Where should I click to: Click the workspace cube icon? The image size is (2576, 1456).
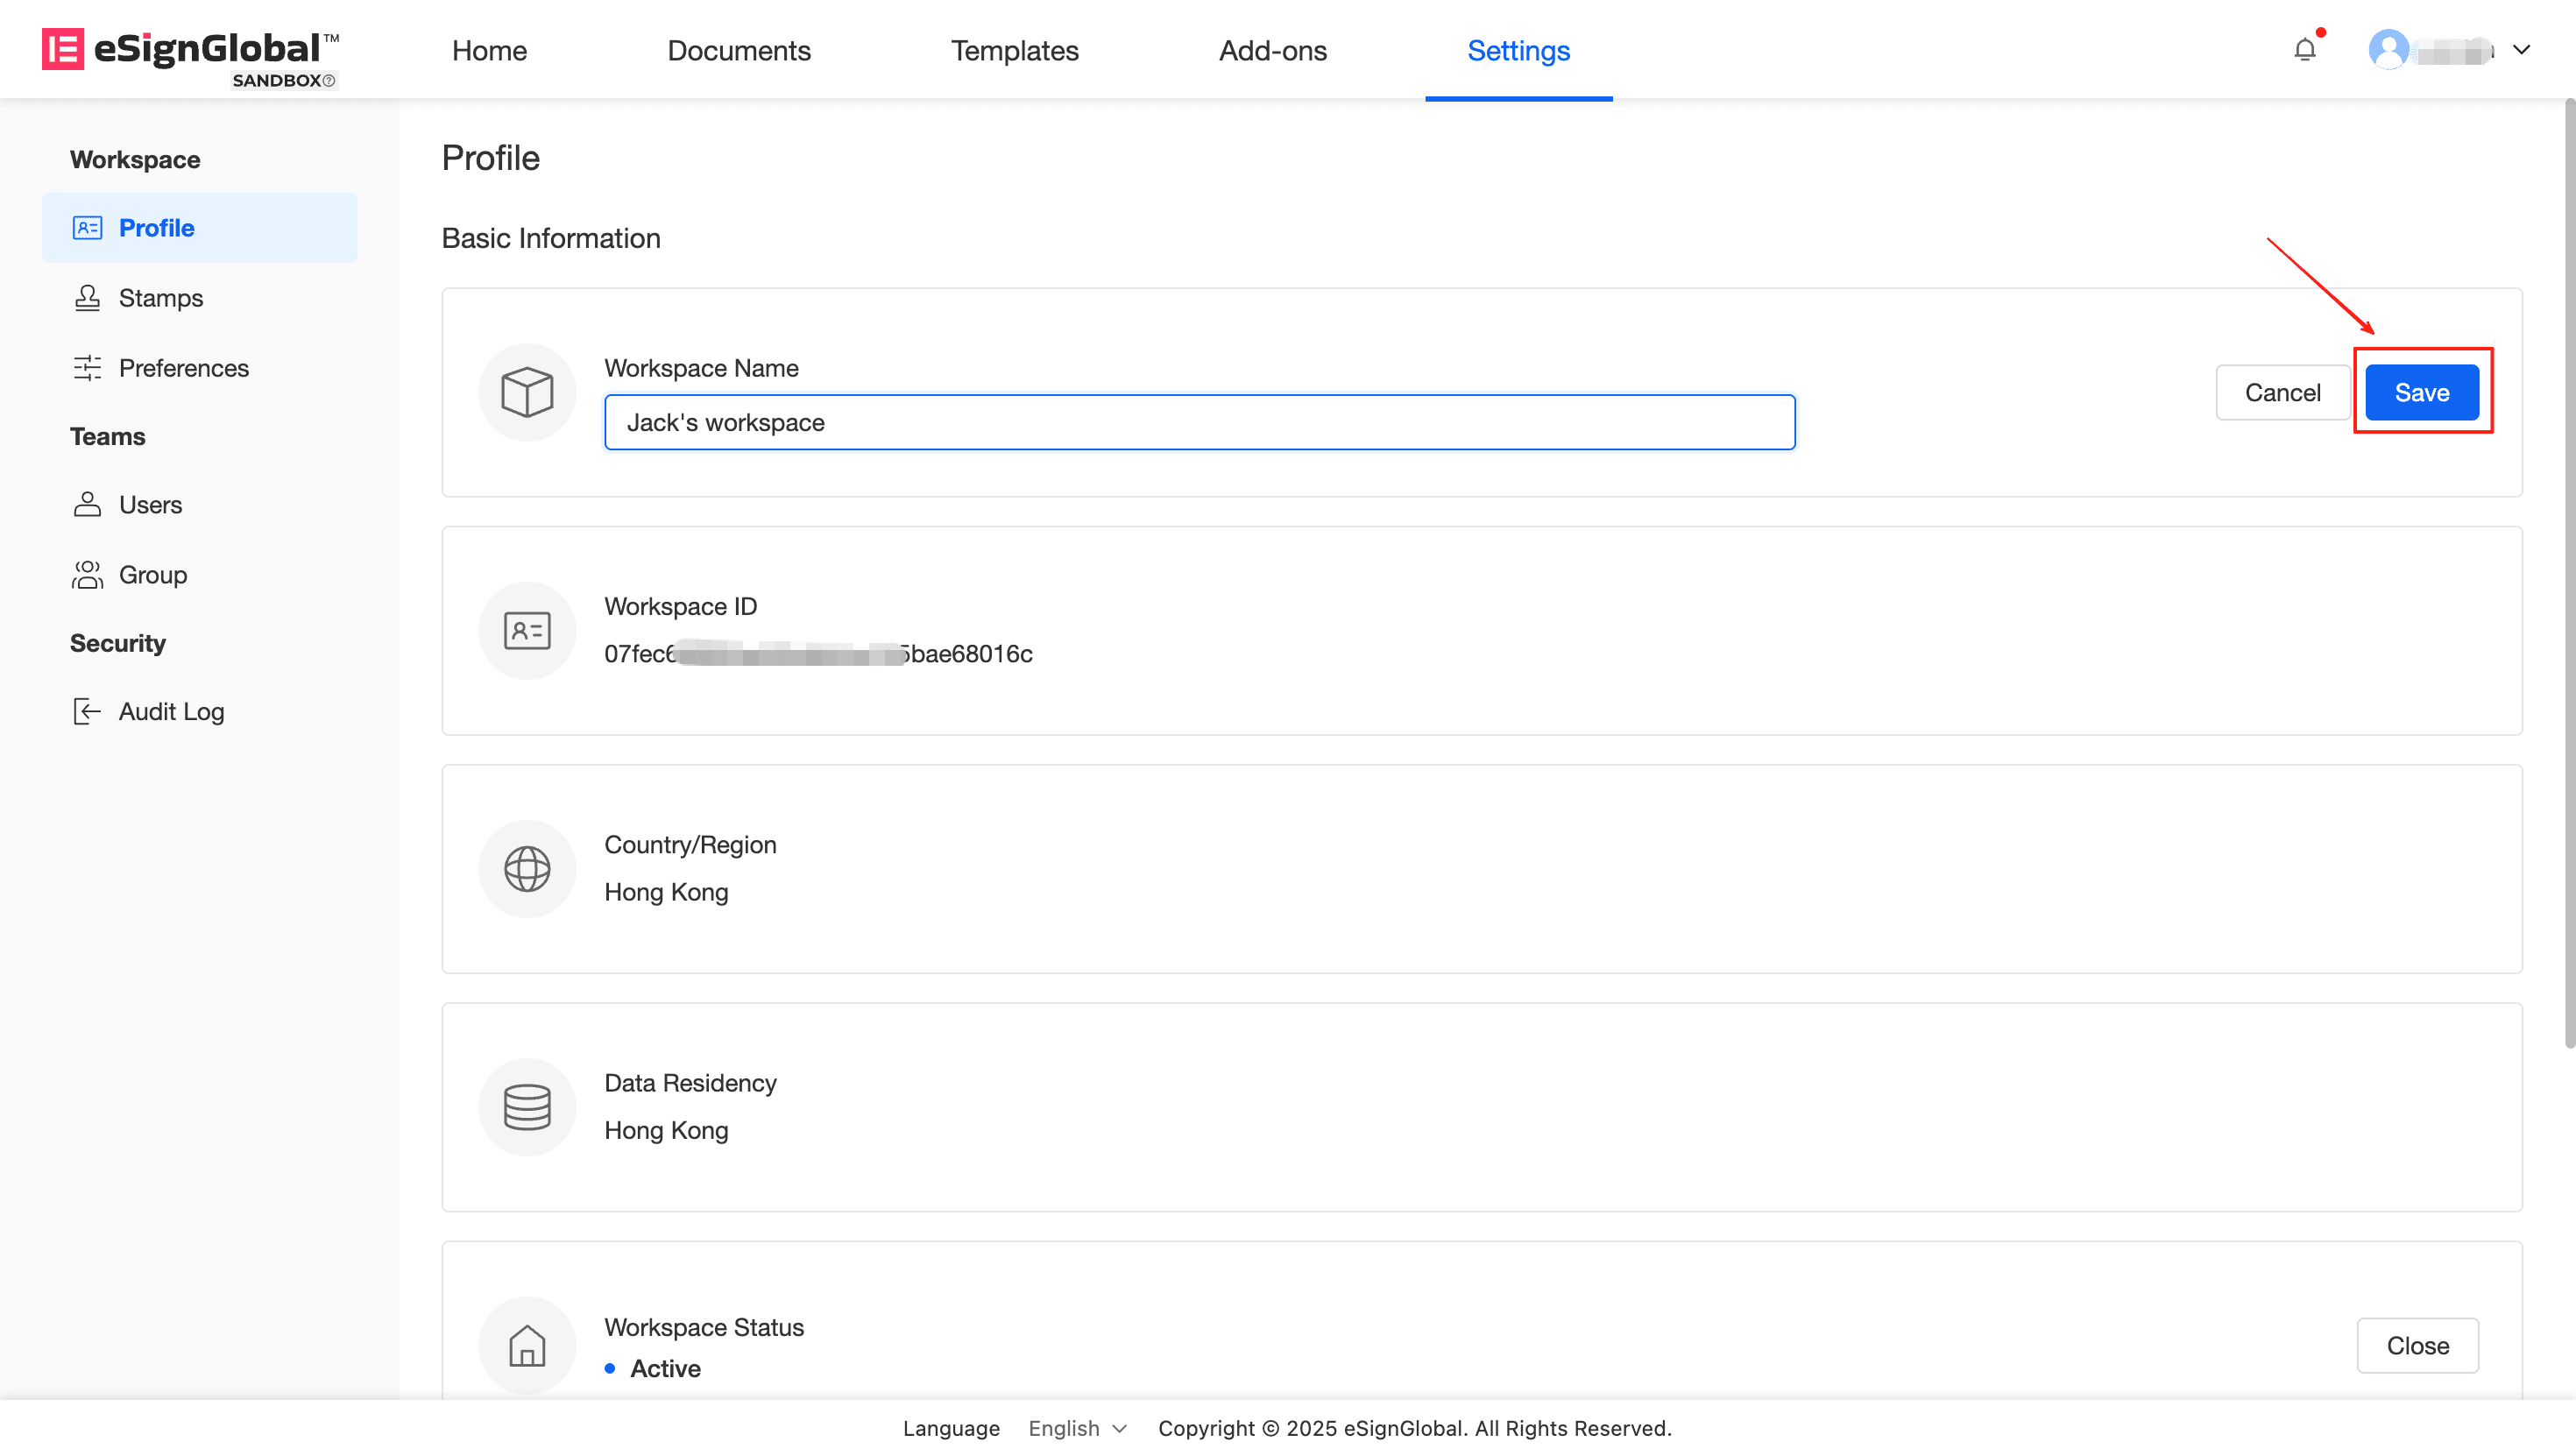point(527,392)
